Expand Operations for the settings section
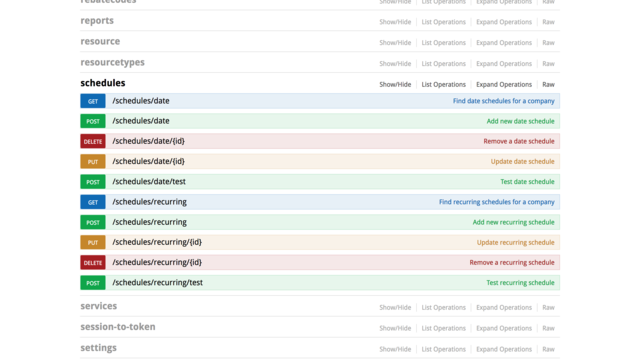640x360 pixels. tap(504, 349)
